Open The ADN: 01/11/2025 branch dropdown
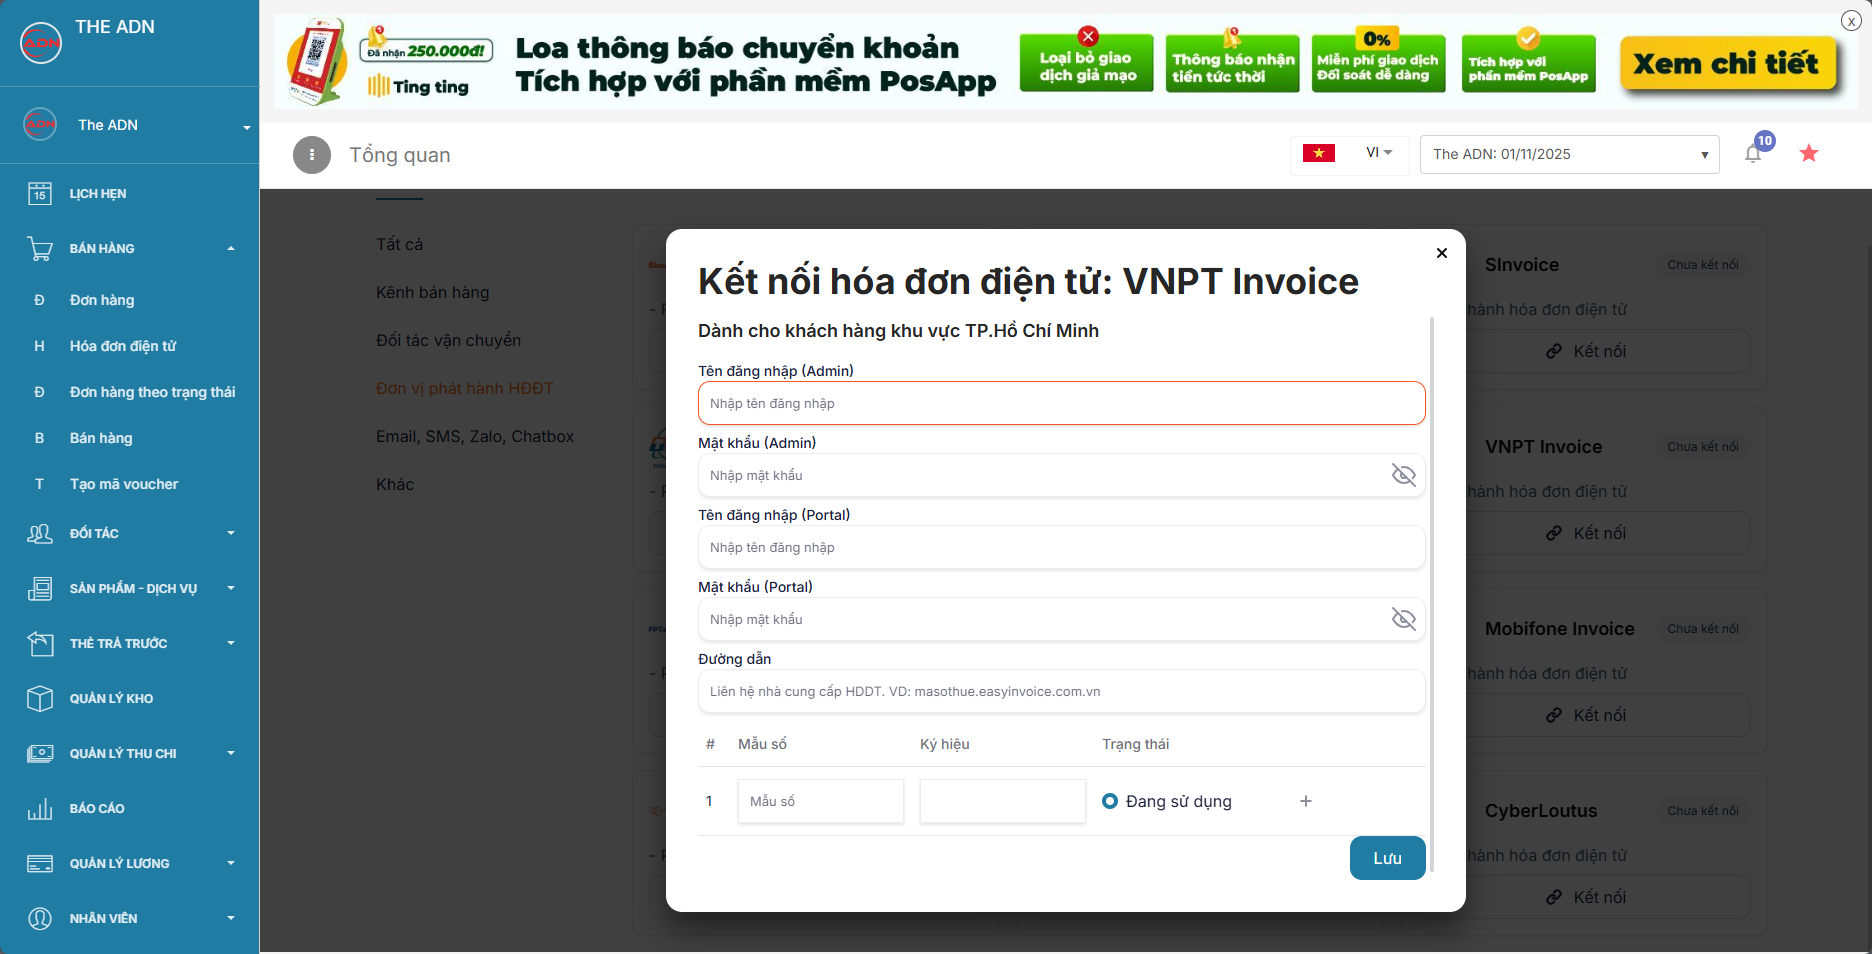The height and width of the screenshot is (954, 1872). click(x=1570, y=154)
